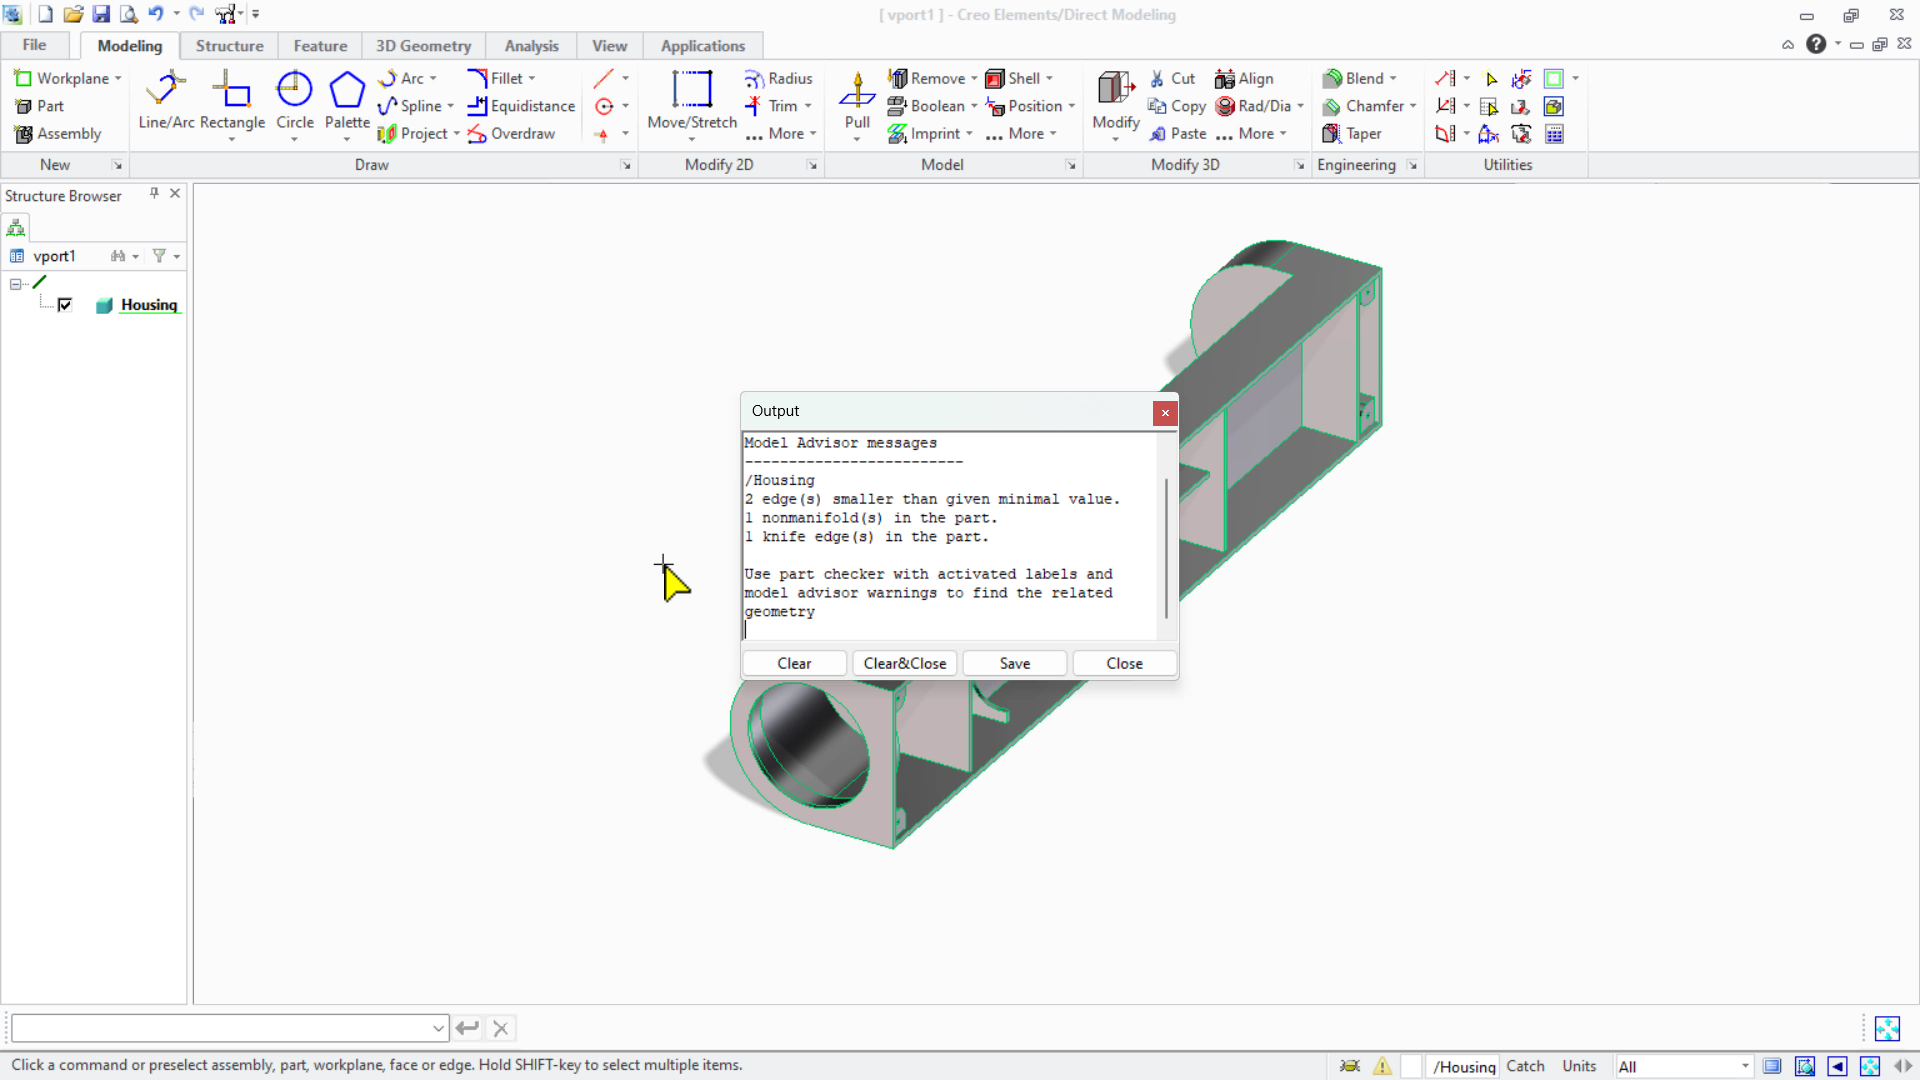Choose the Shell command
The height and width of the screenshot is (1080, 1920).
[1013, 78]
